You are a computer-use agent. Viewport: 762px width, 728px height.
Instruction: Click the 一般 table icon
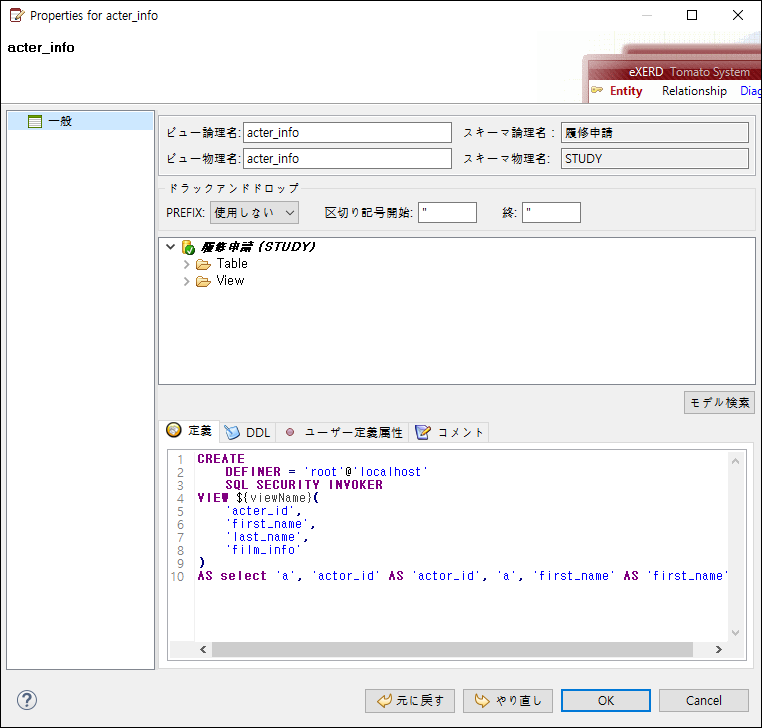(x=35, y=121)
